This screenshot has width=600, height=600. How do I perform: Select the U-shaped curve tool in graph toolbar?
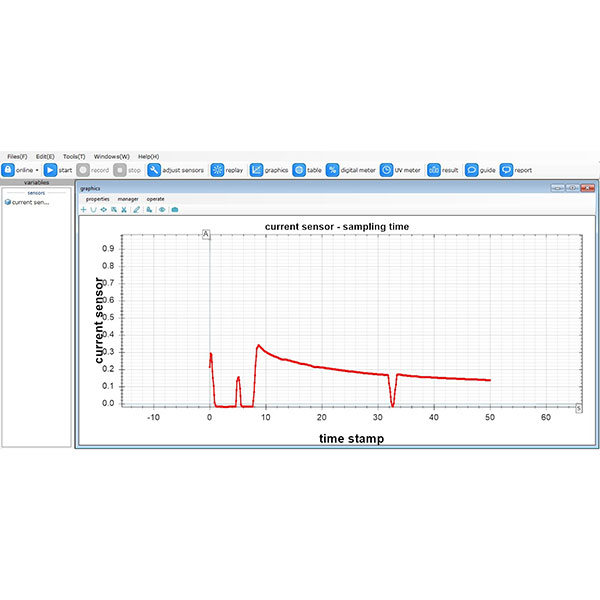coord(93,209)
